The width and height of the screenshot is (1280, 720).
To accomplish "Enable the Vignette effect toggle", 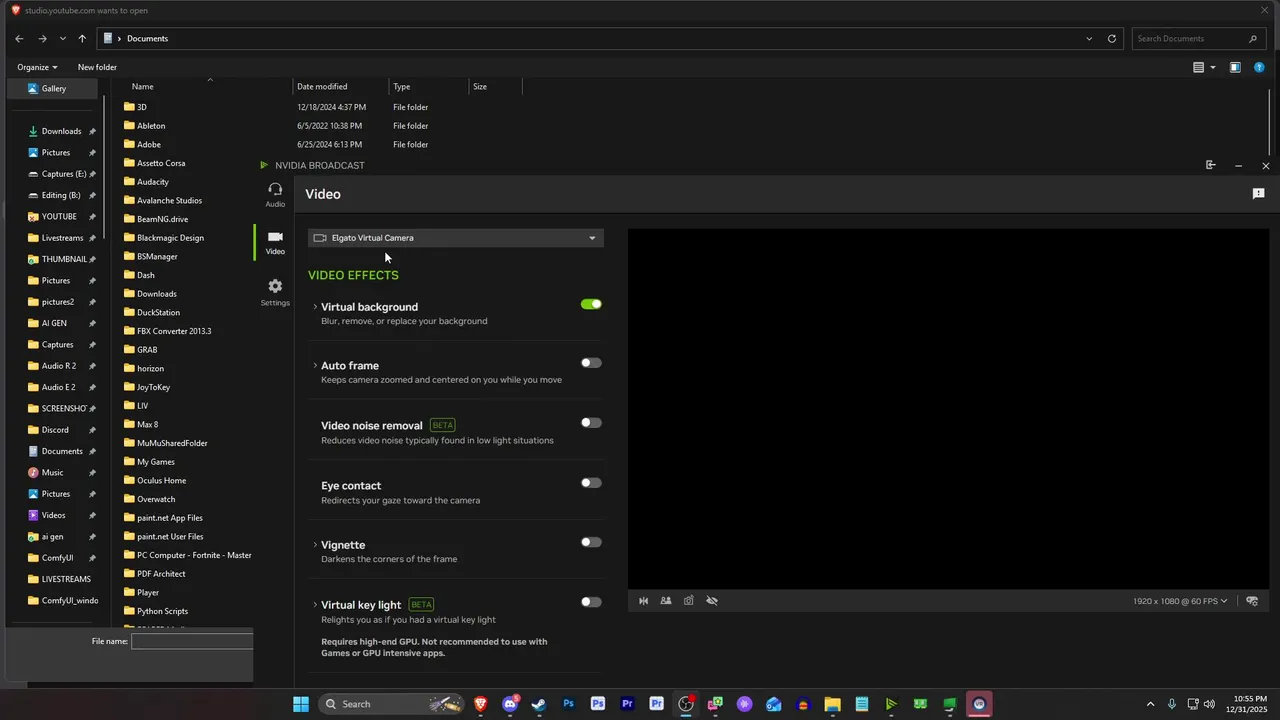I will point(591,542).
